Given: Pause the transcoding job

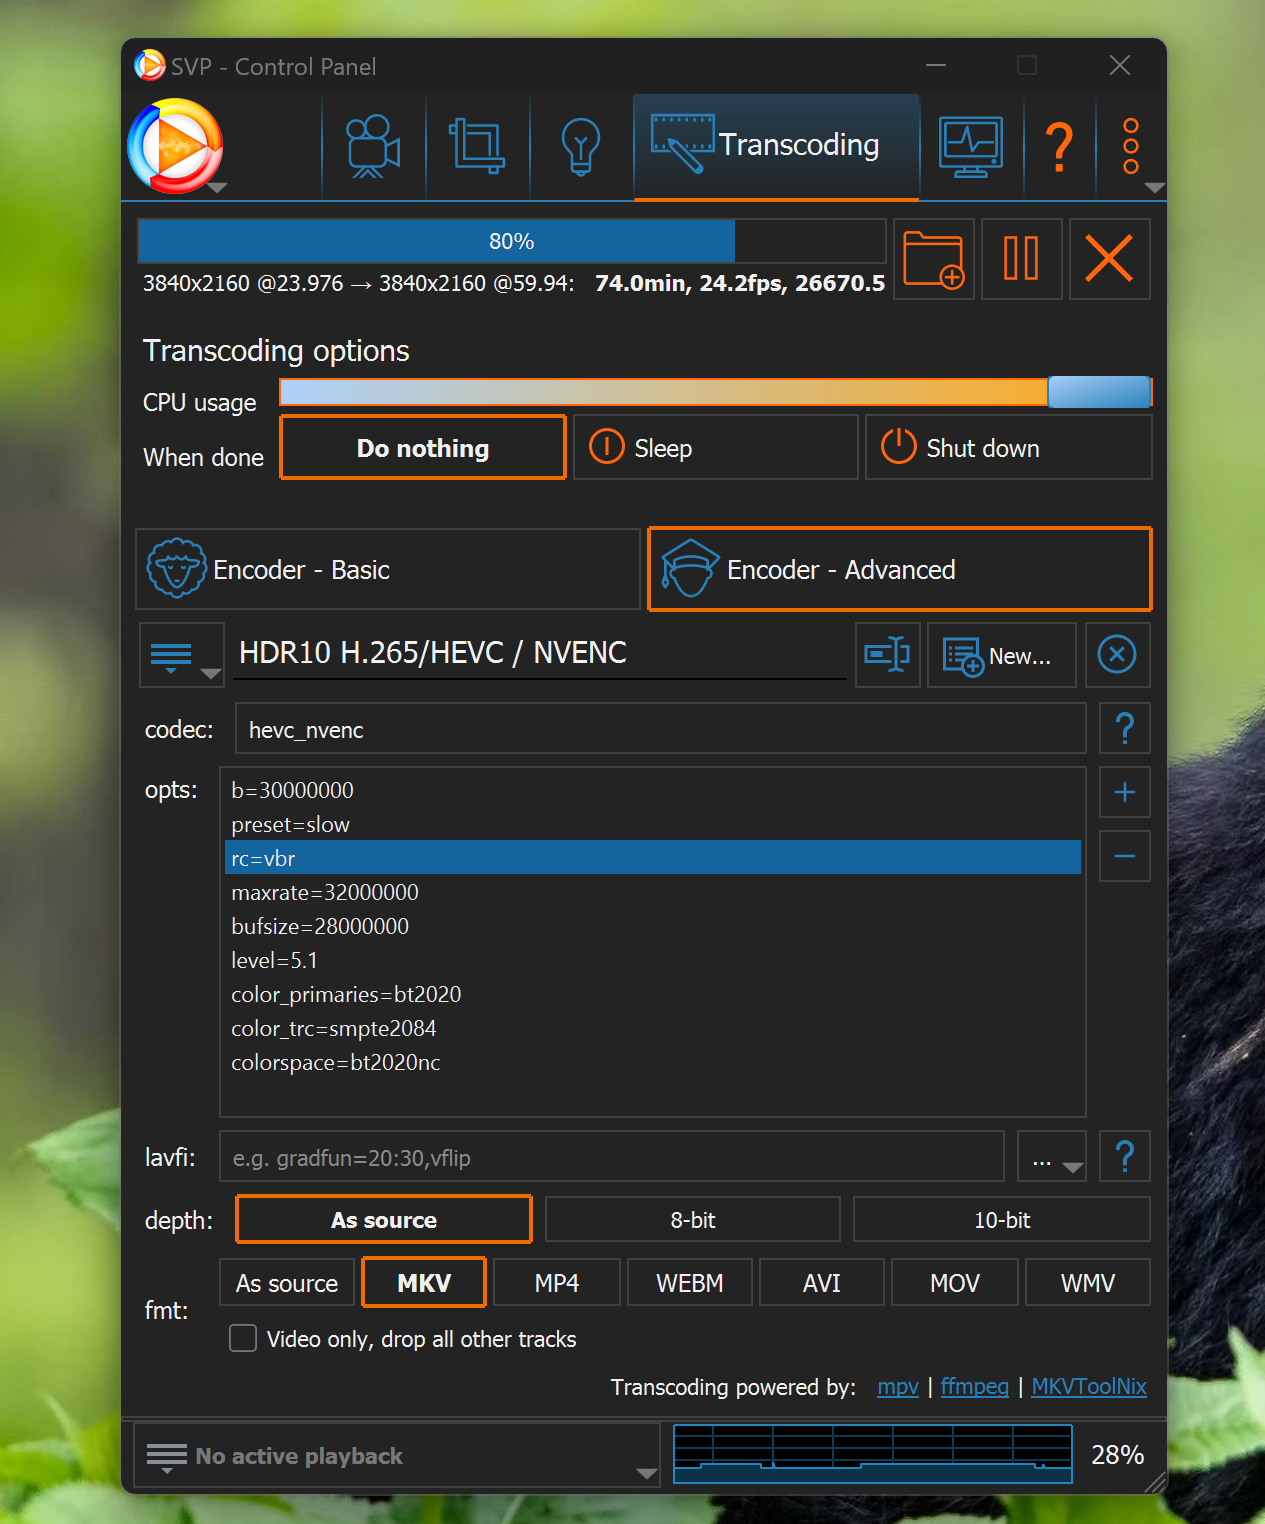Looking at the screenshot, I should tap(1021, 260).
